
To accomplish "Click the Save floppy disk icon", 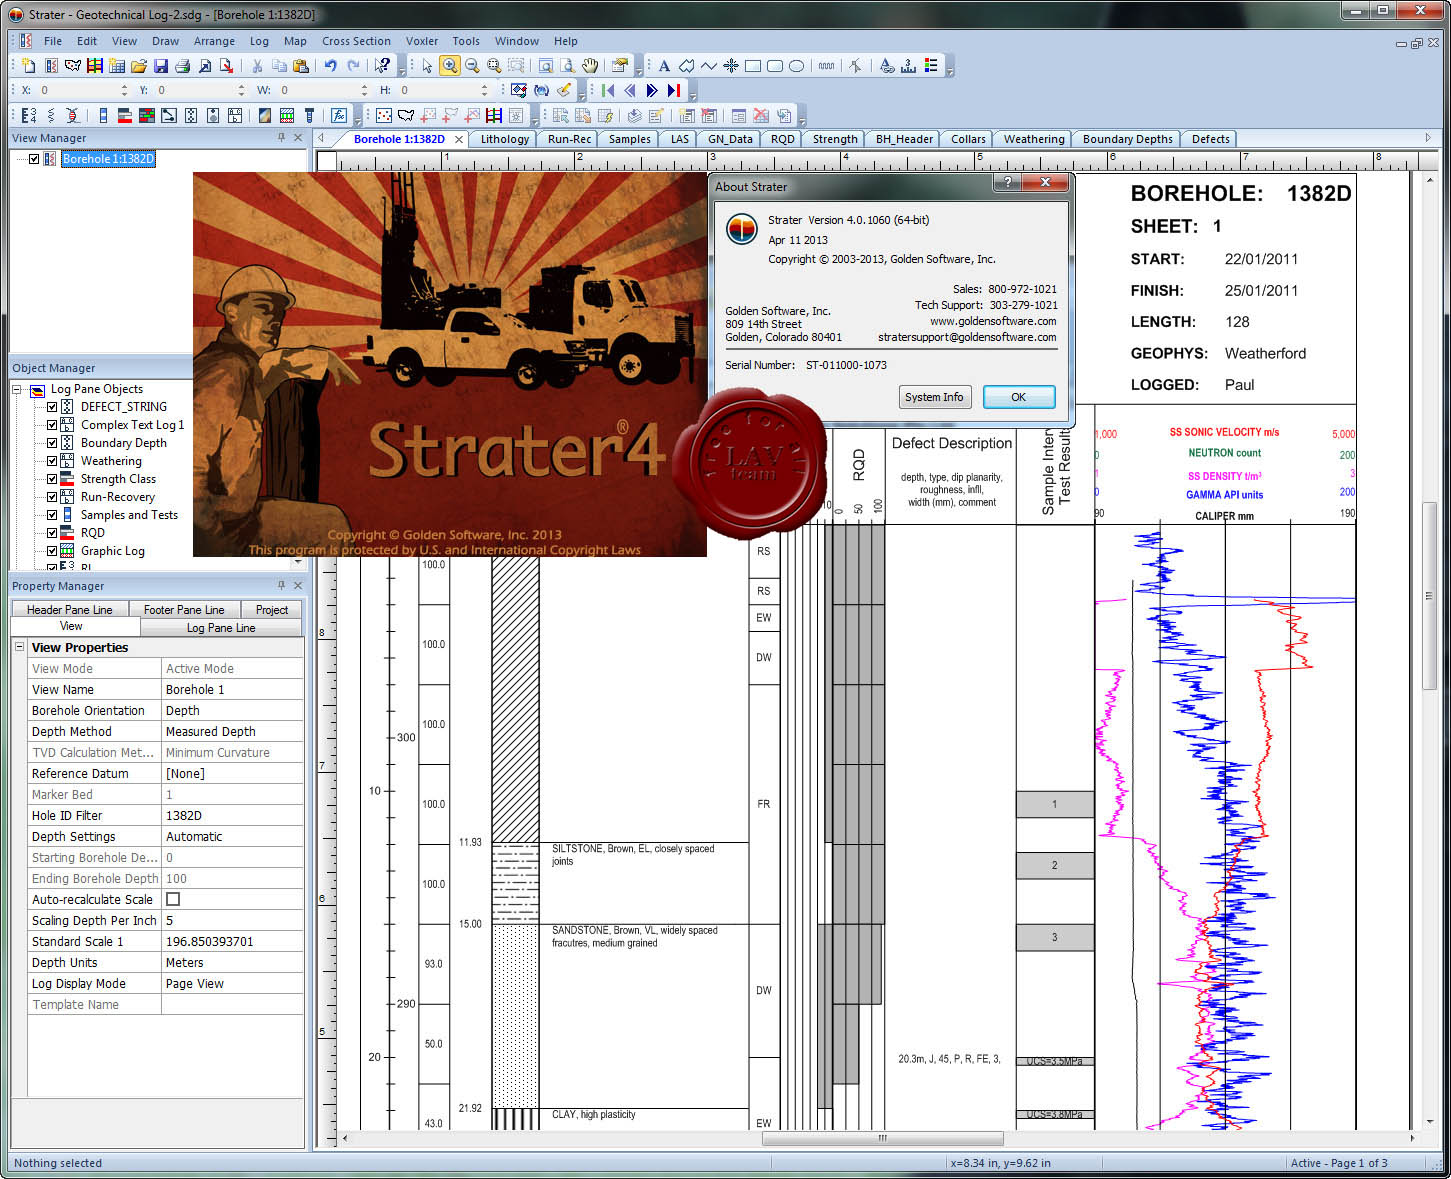I will click(161, 66).
